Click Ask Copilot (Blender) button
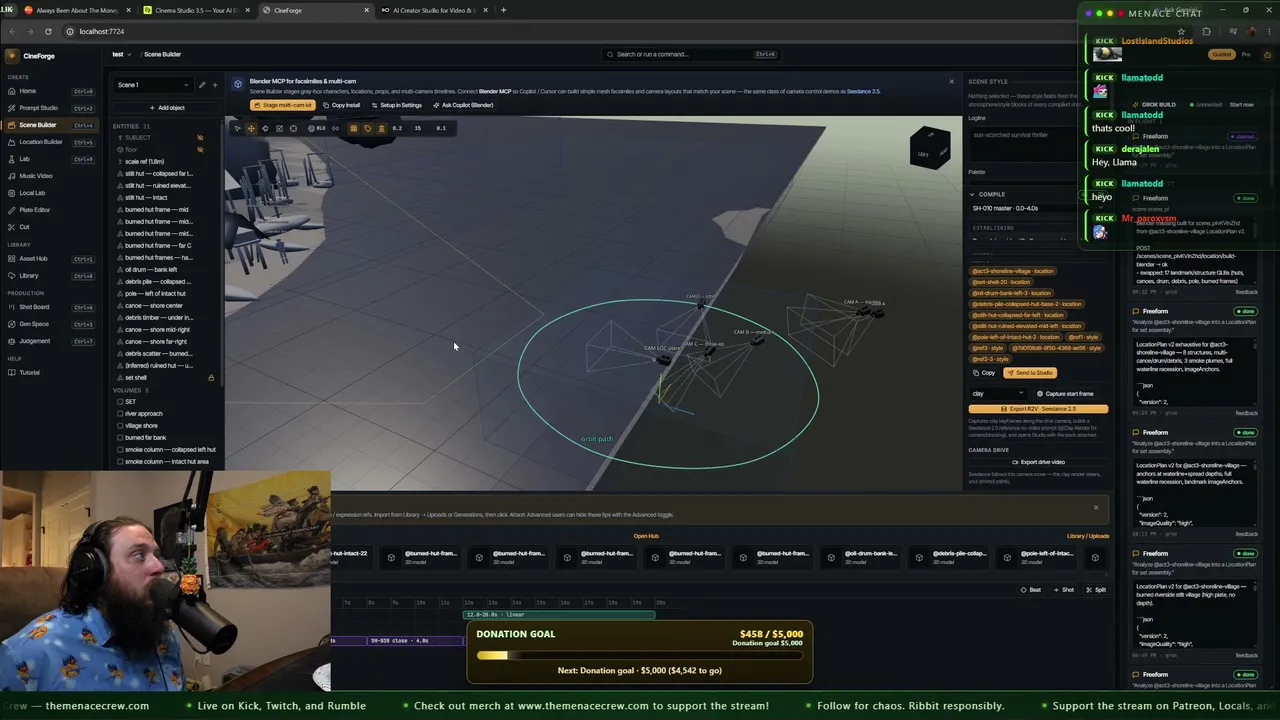 [x=463, y=105]
